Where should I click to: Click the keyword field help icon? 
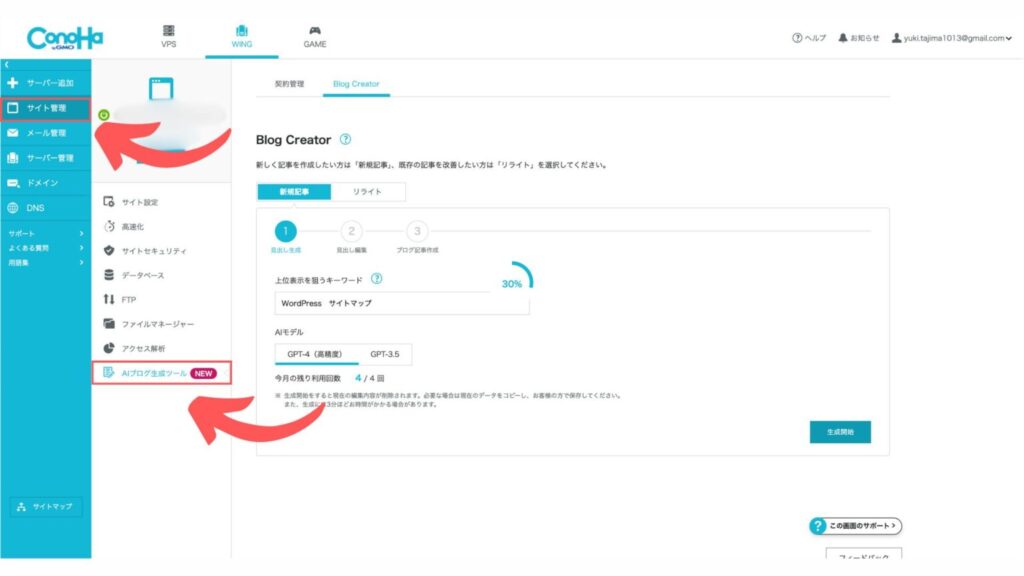click(377, 279)
